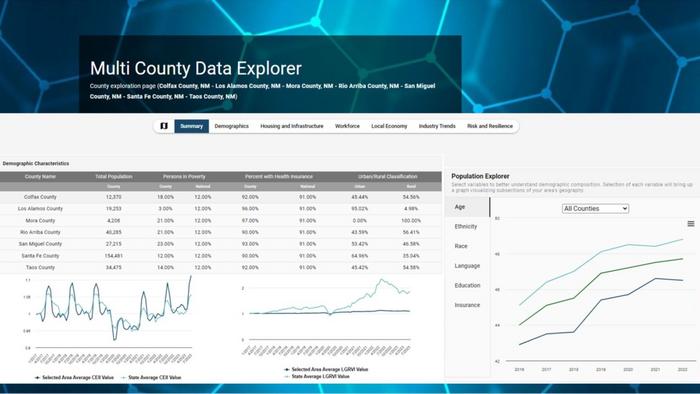
Task: Select the Language variable option
Action: click(x=467, y=266)
